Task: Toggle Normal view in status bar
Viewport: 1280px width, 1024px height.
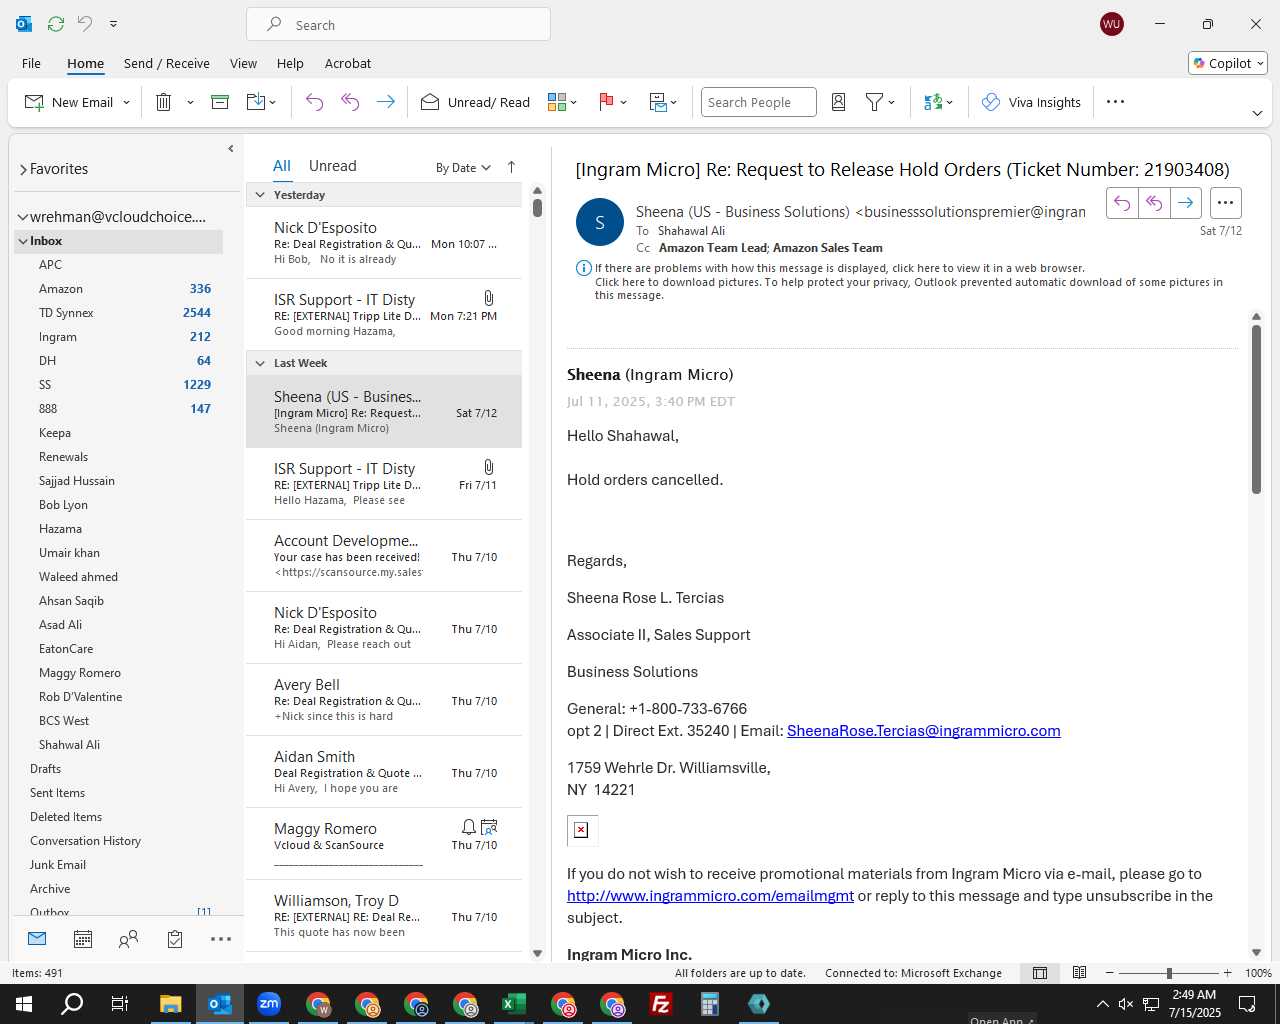Action: coord(1040,973)
